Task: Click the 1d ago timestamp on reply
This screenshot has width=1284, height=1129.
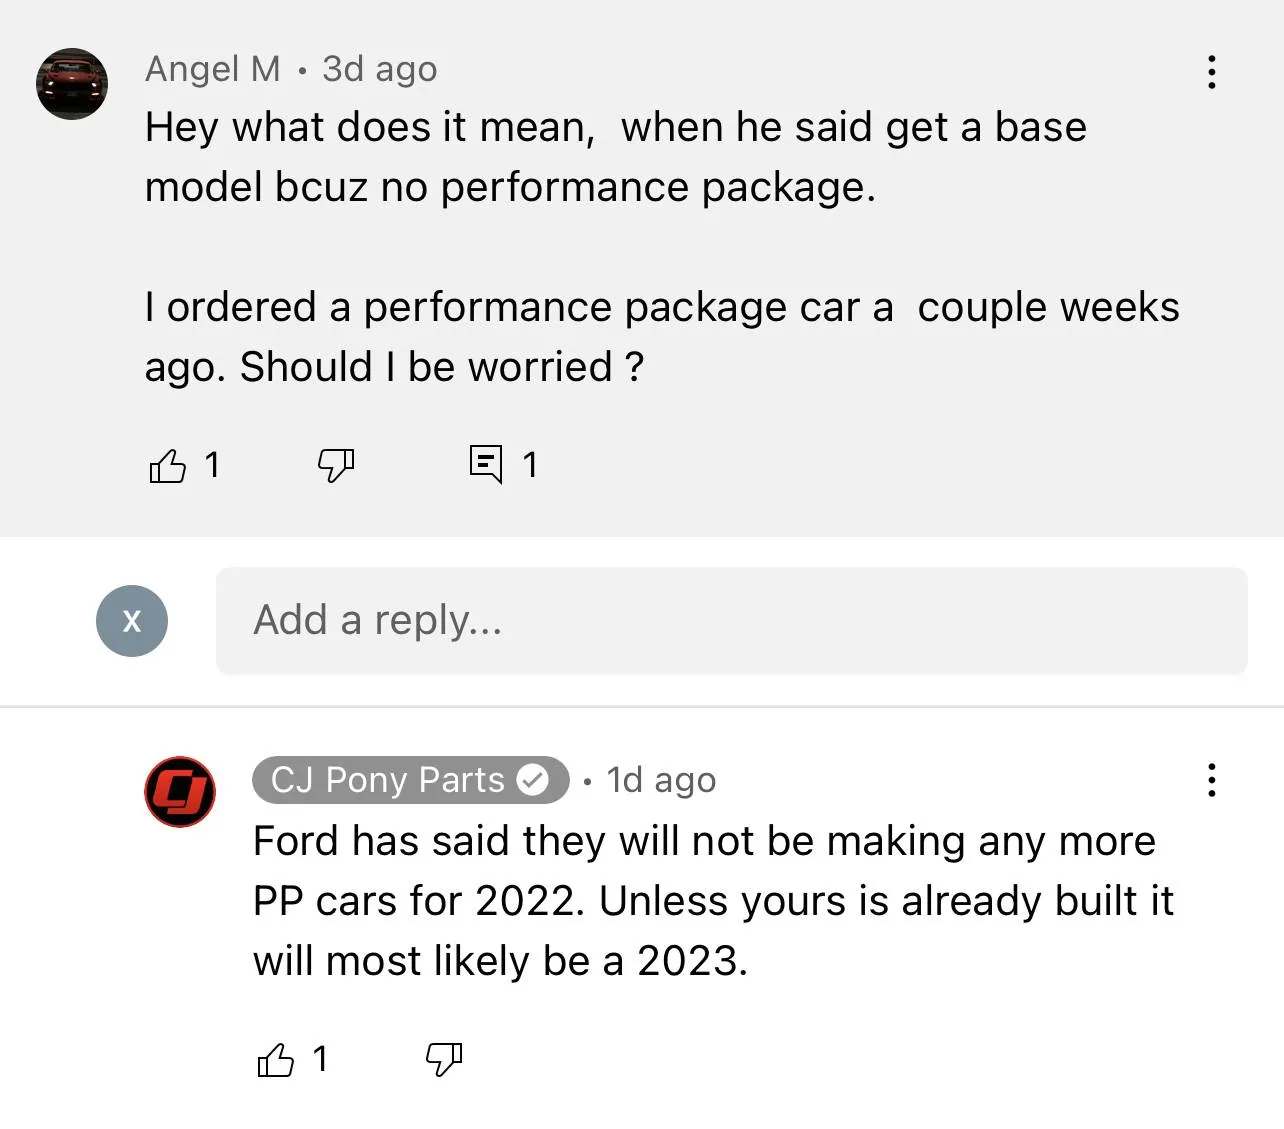Action: click(x=661, y=780)
